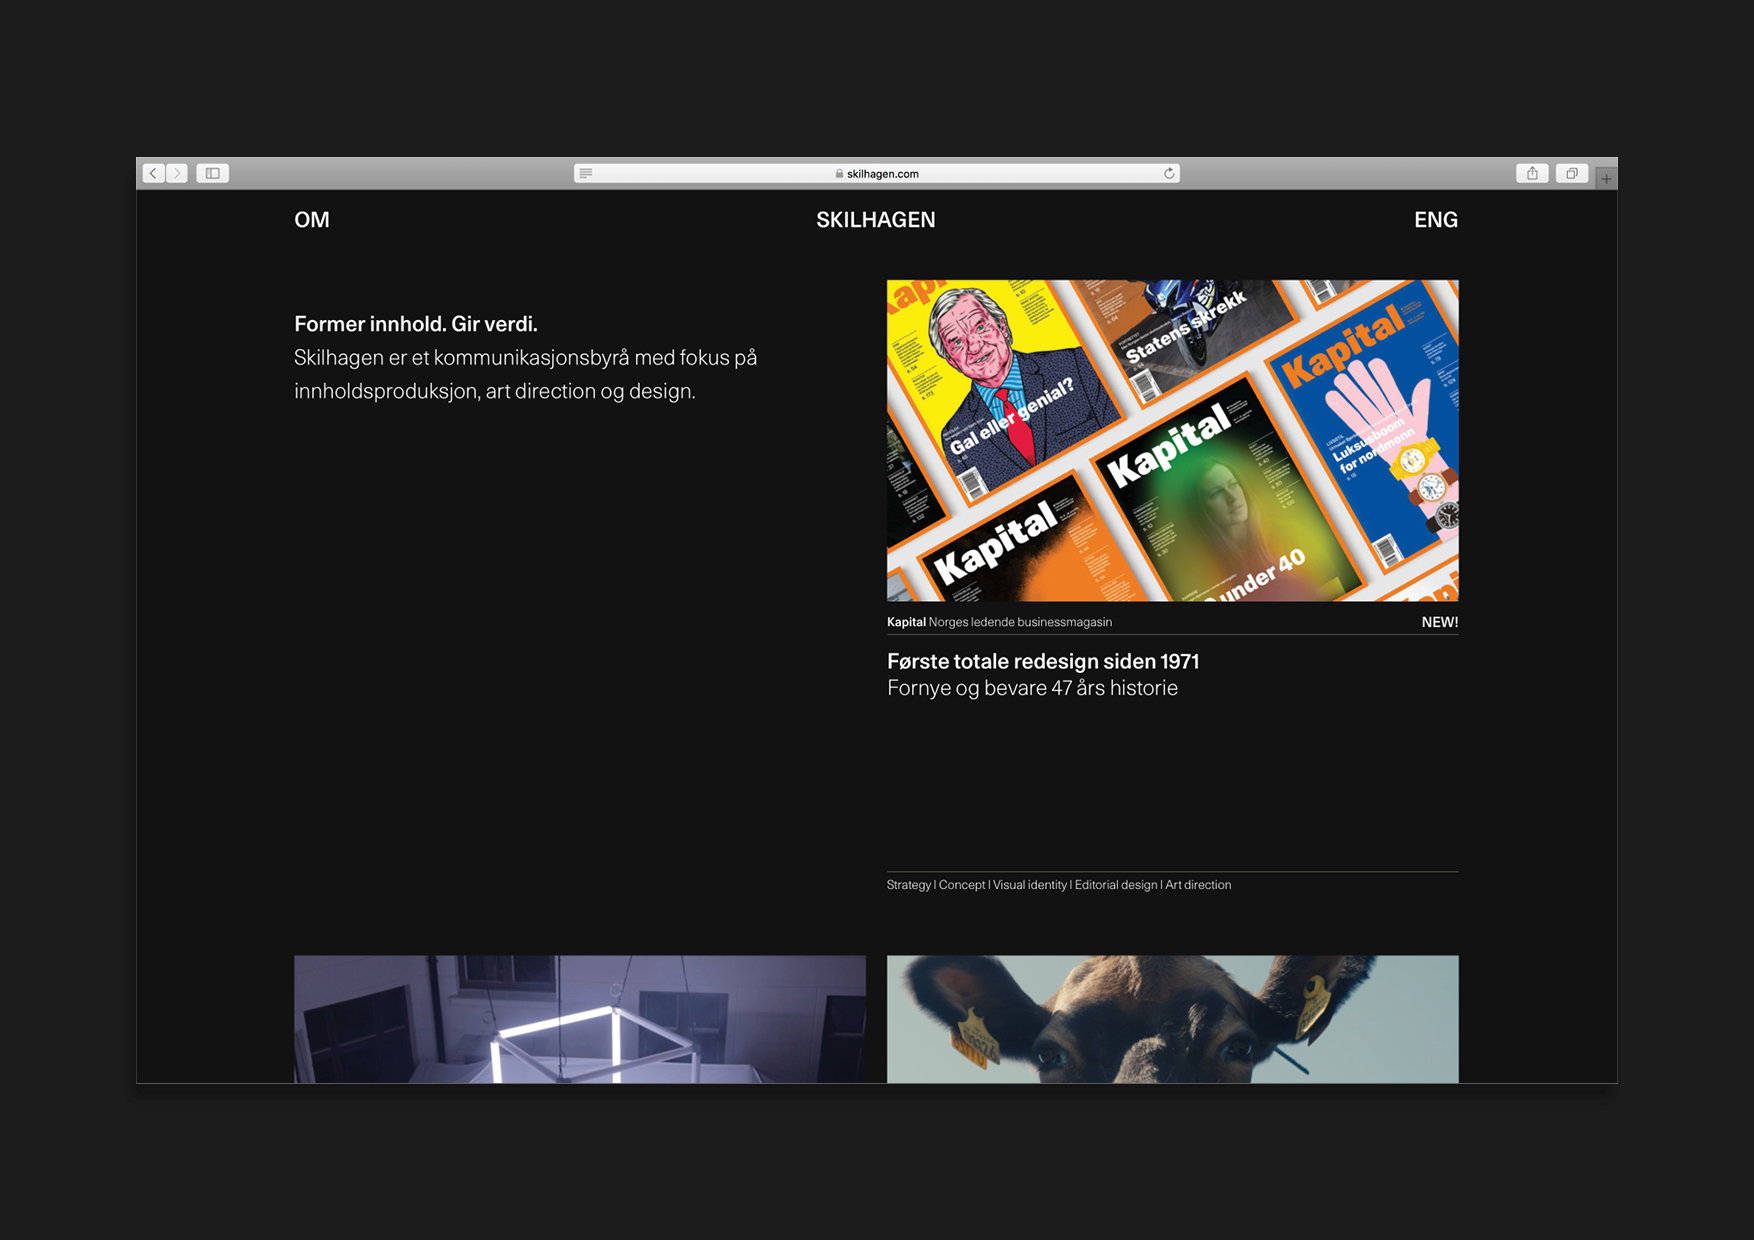Open the Kapital magazine covers image
1754x1240 pixels.
pyautogui.click(x=1172, y=440)
